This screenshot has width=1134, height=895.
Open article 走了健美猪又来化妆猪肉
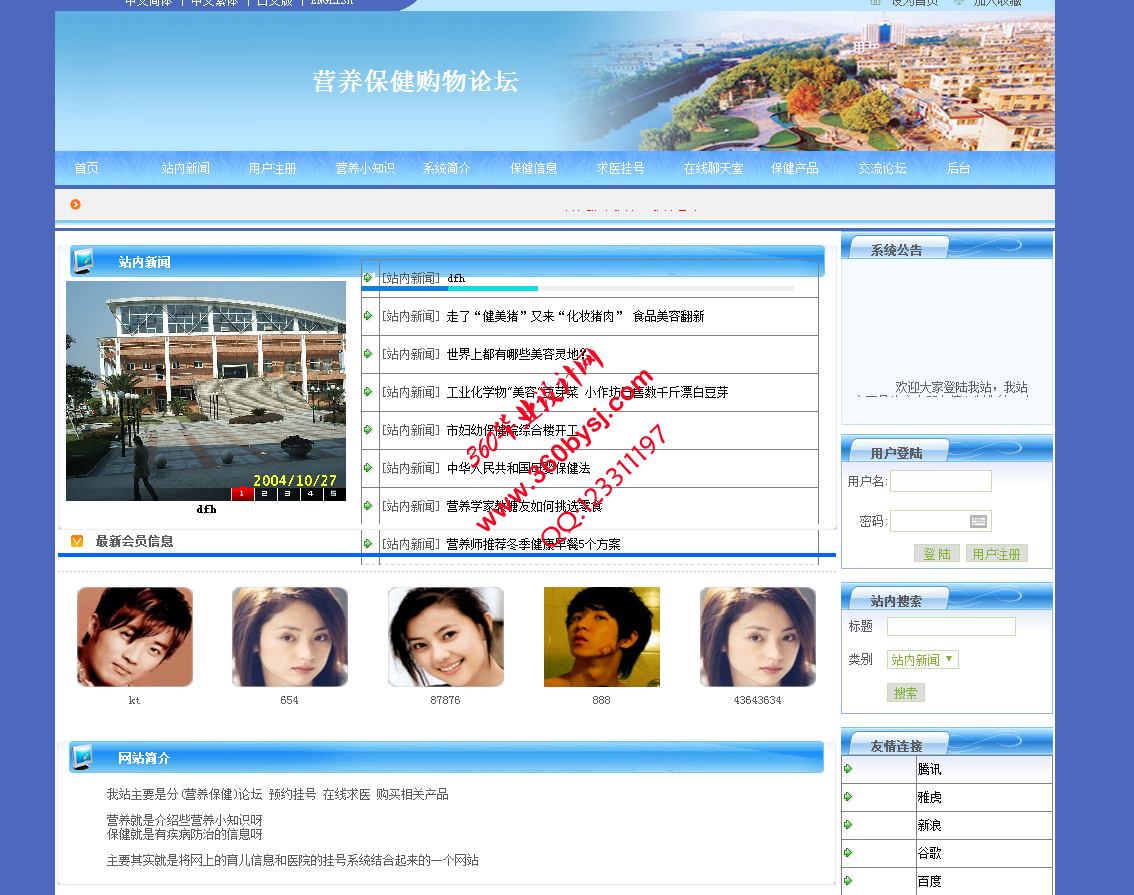pos(575,316)
